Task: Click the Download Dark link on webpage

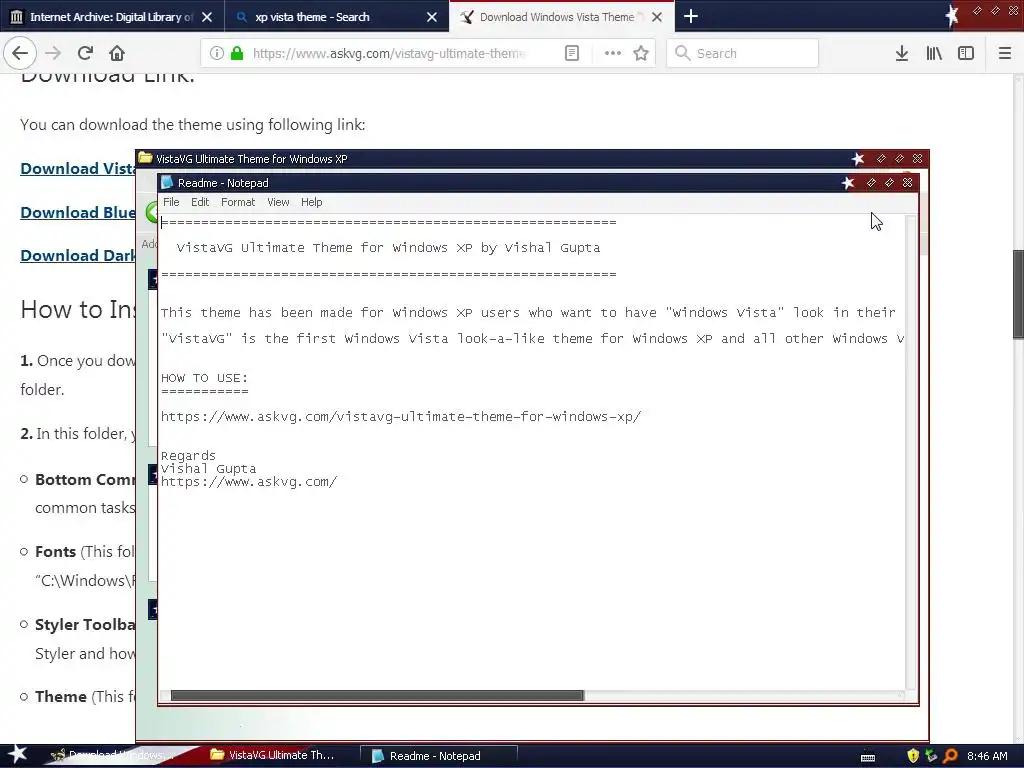Action: [x=78, y=255]
